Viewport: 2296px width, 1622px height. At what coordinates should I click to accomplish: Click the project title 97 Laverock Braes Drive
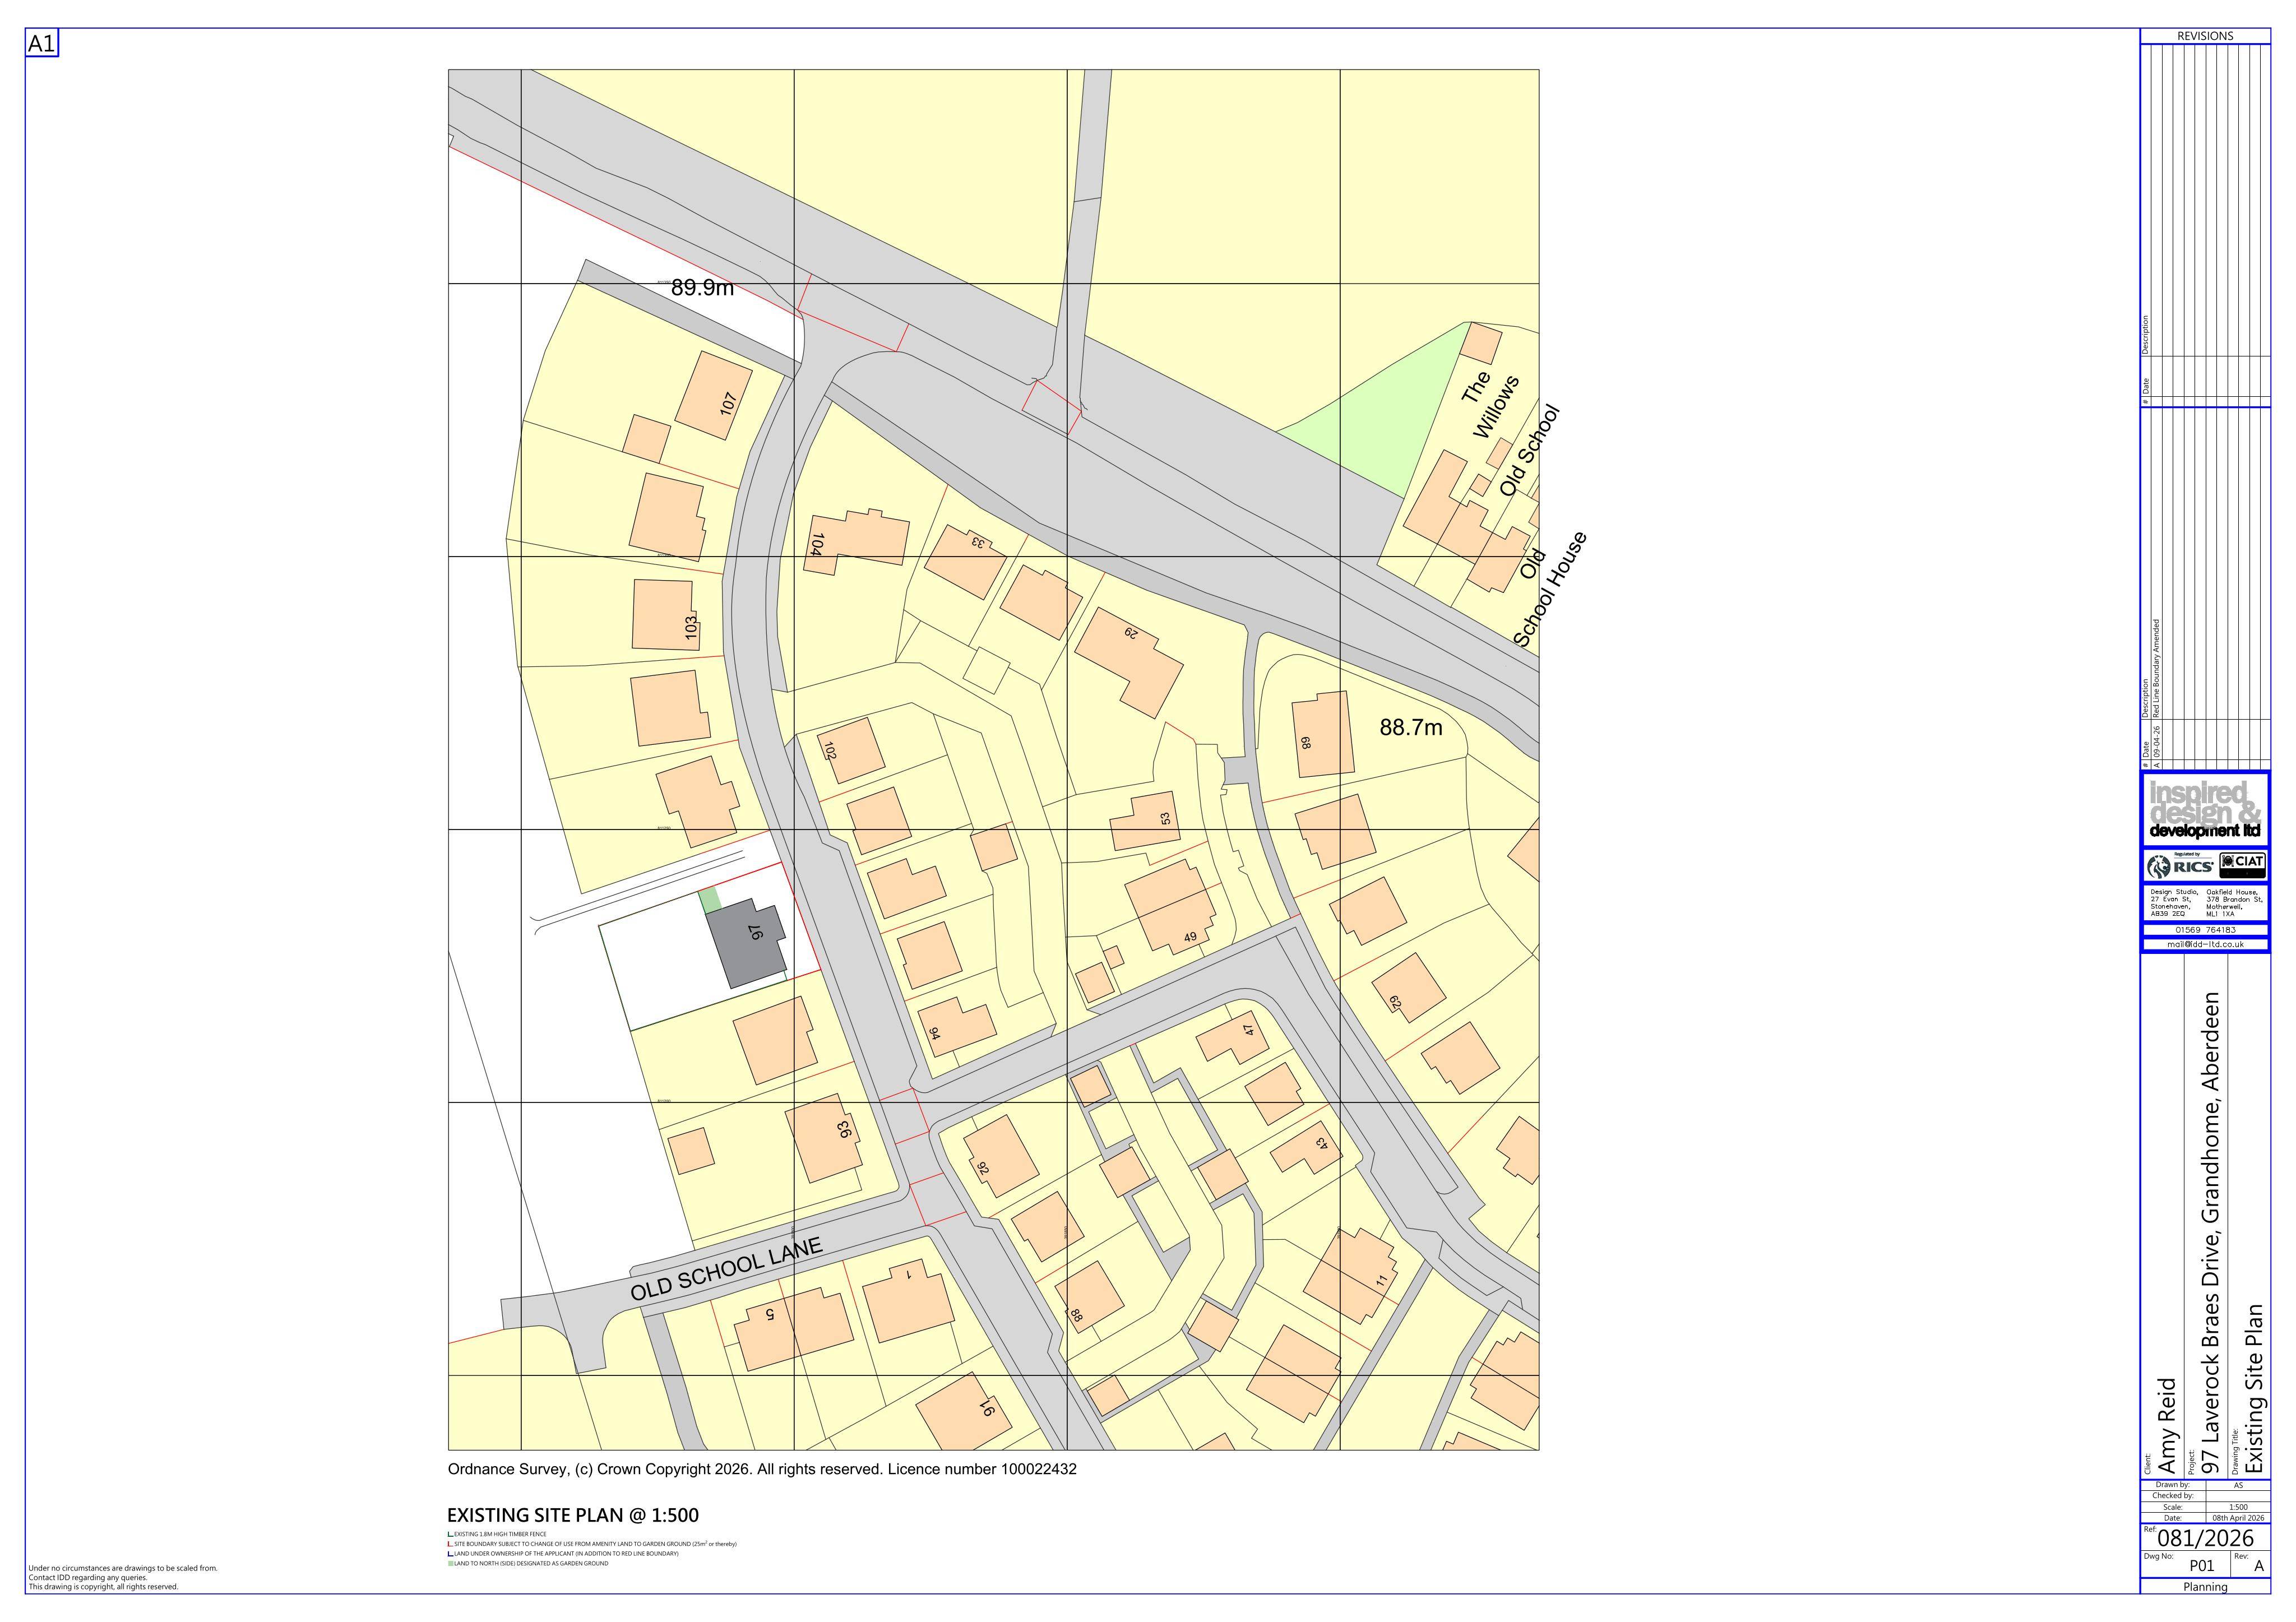click(2211, 1232)
